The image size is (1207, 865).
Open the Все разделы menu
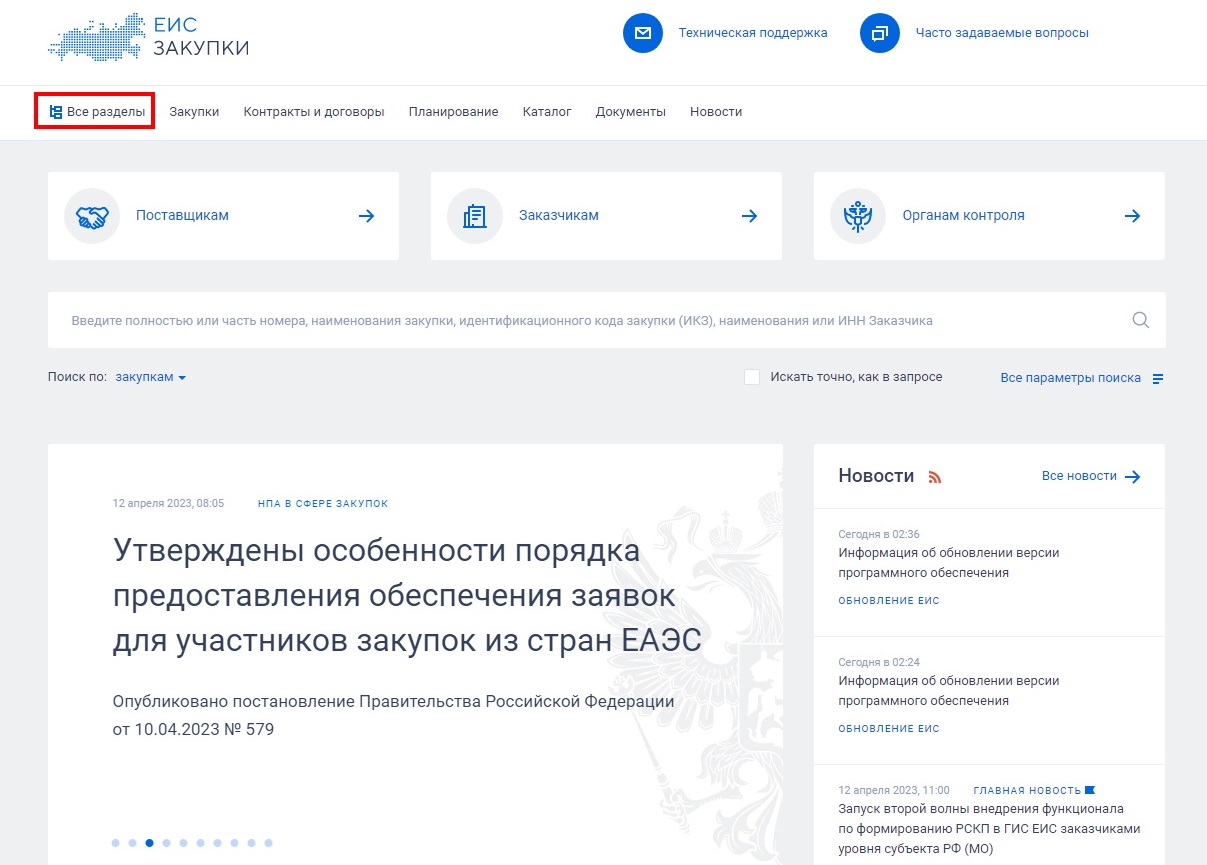[96, 112]
